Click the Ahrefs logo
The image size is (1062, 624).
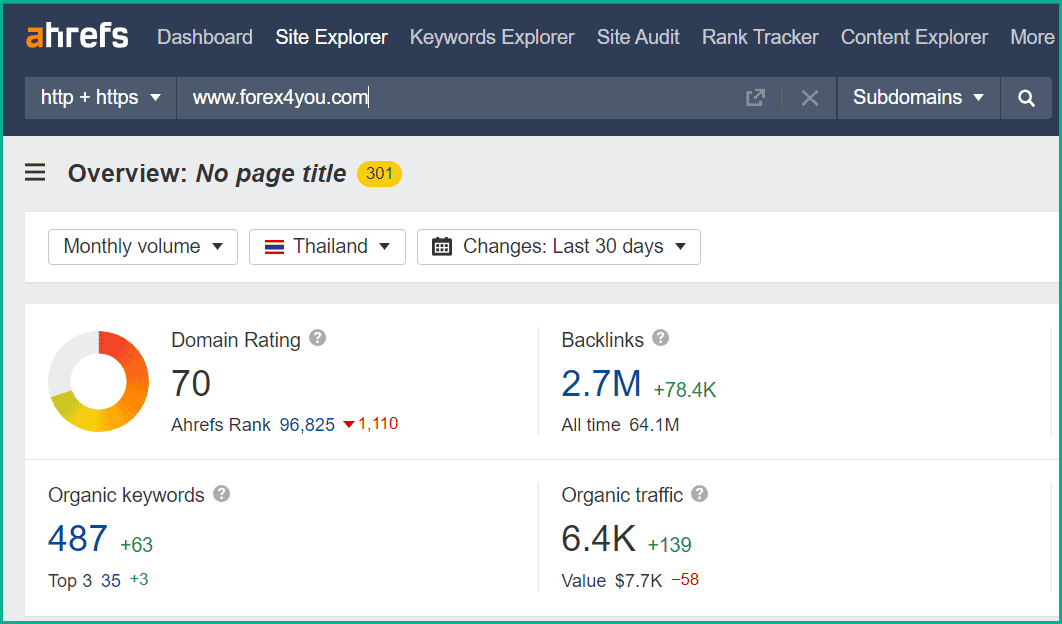(77, 36)
